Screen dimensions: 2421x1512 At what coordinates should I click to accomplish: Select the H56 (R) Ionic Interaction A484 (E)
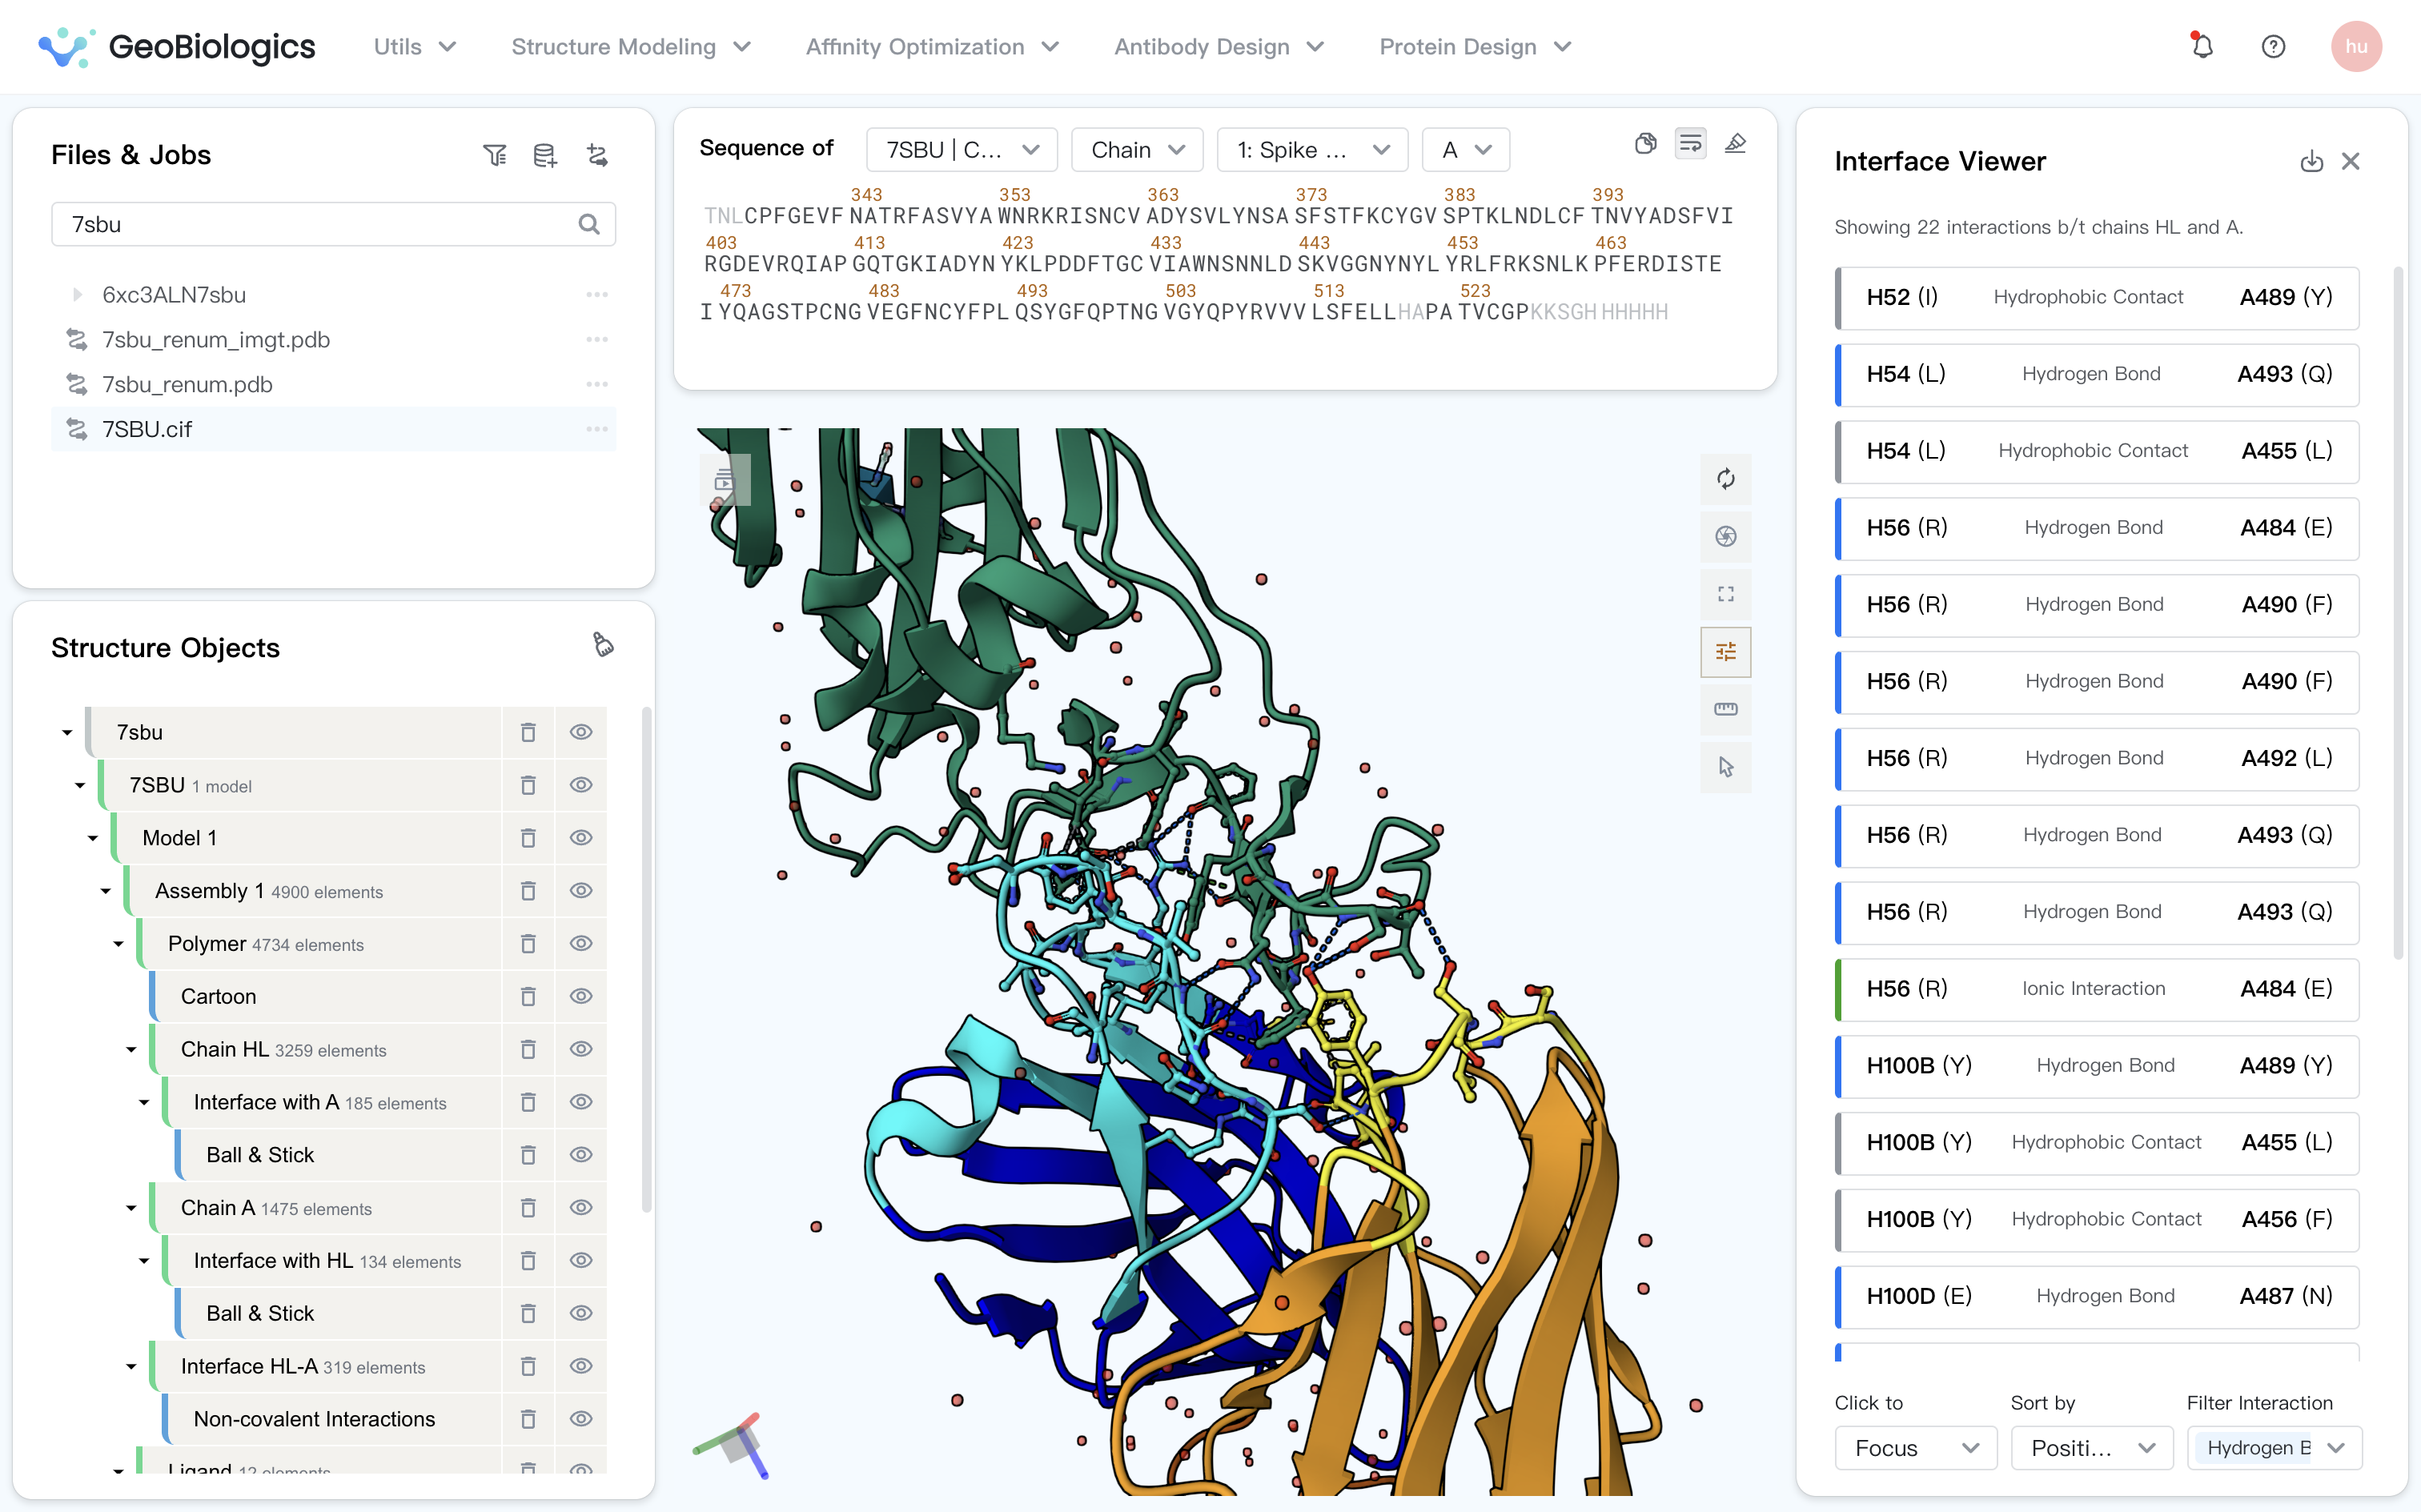(2097, 989)
